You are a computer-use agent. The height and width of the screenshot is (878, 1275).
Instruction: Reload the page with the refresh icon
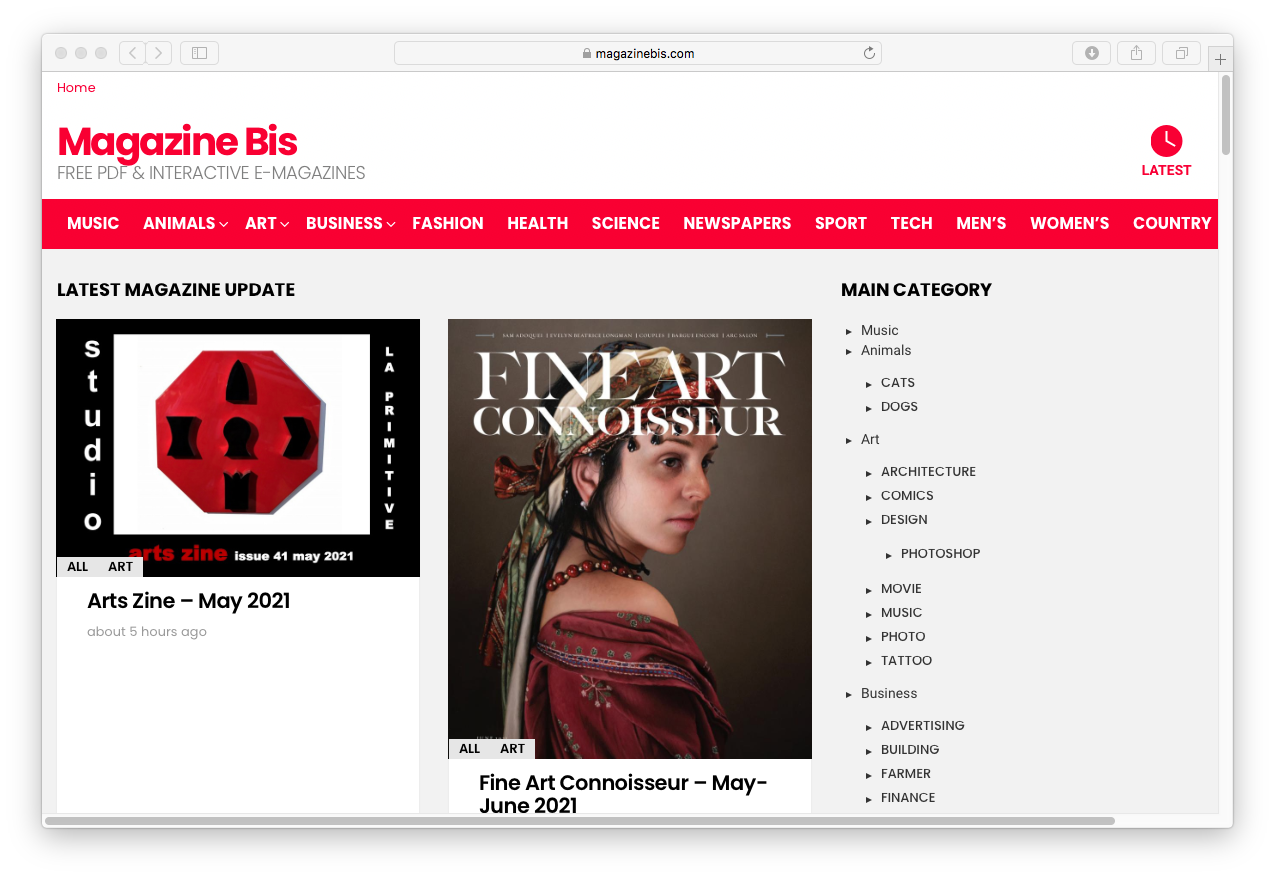tap(869, 53)
